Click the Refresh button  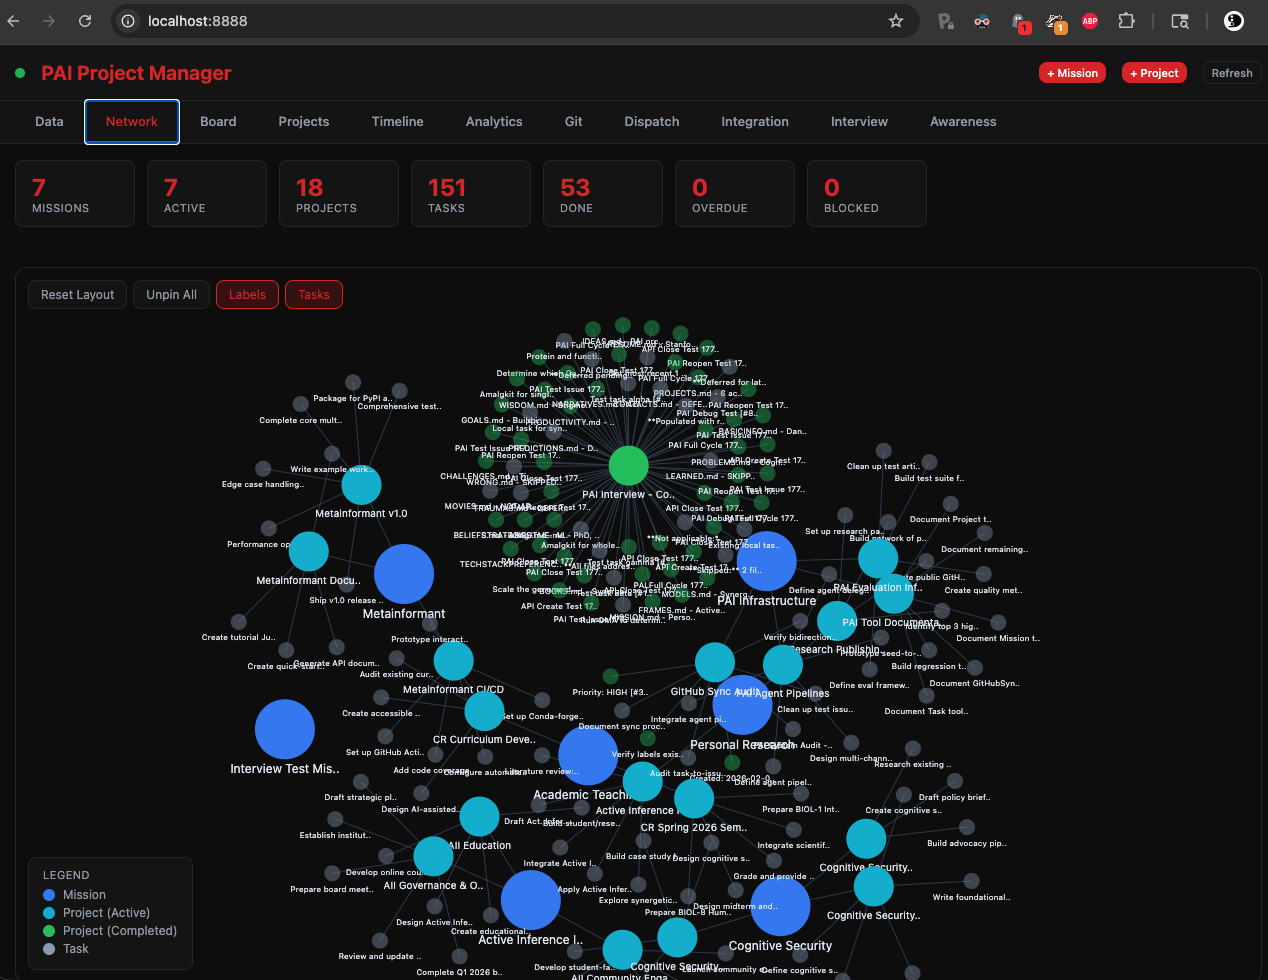pos(1232,73)
